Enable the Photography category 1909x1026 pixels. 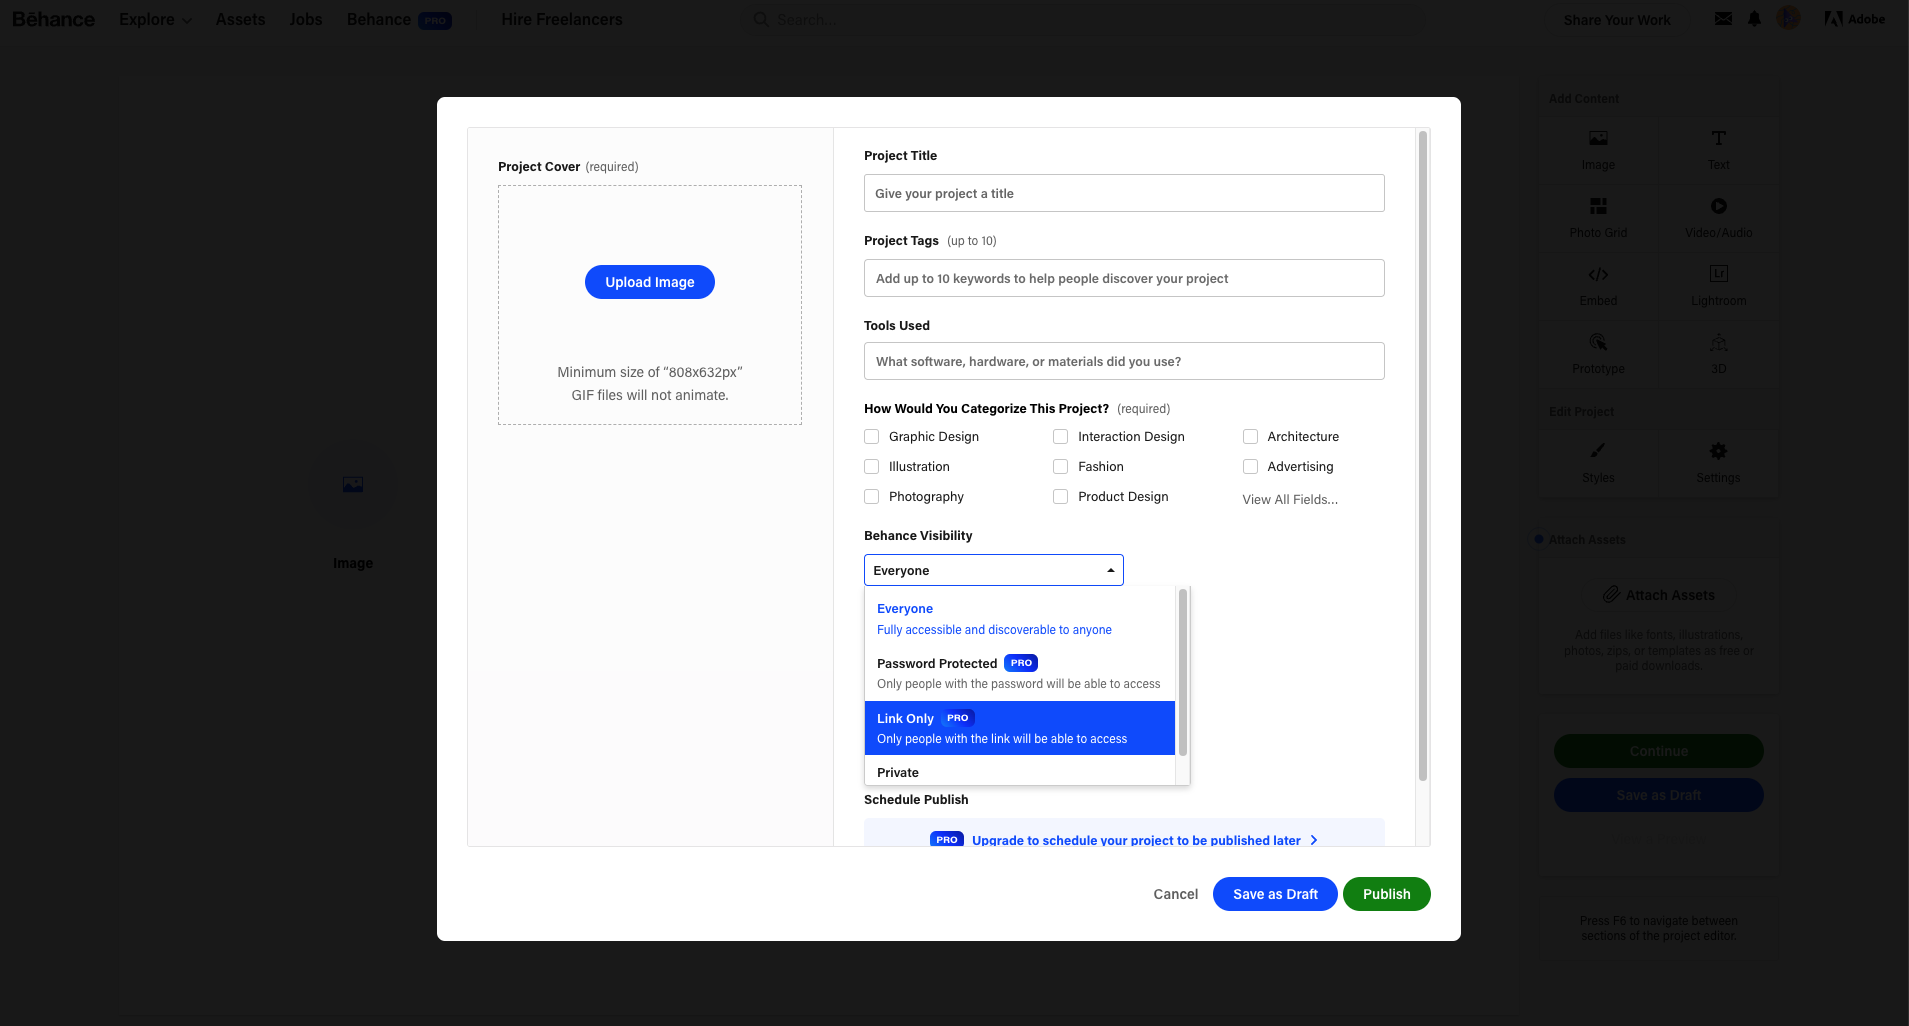870,496
